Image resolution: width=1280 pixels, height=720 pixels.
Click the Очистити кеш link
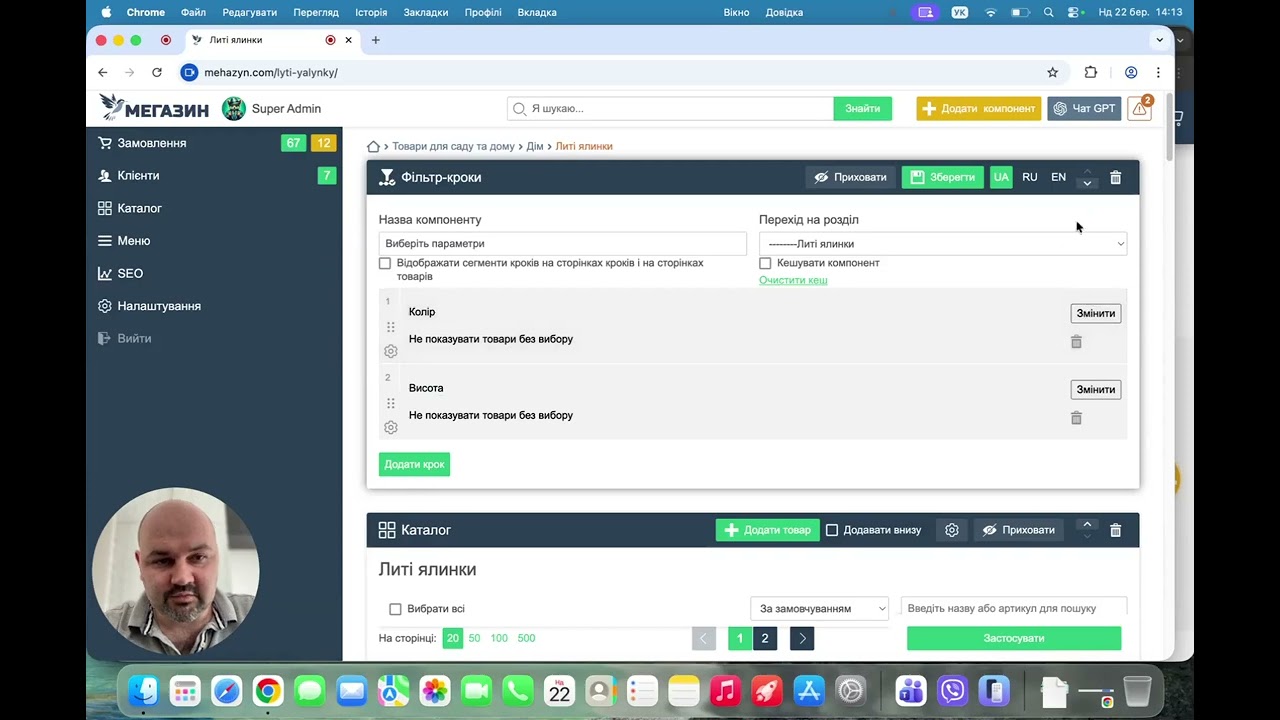[793, 280]
